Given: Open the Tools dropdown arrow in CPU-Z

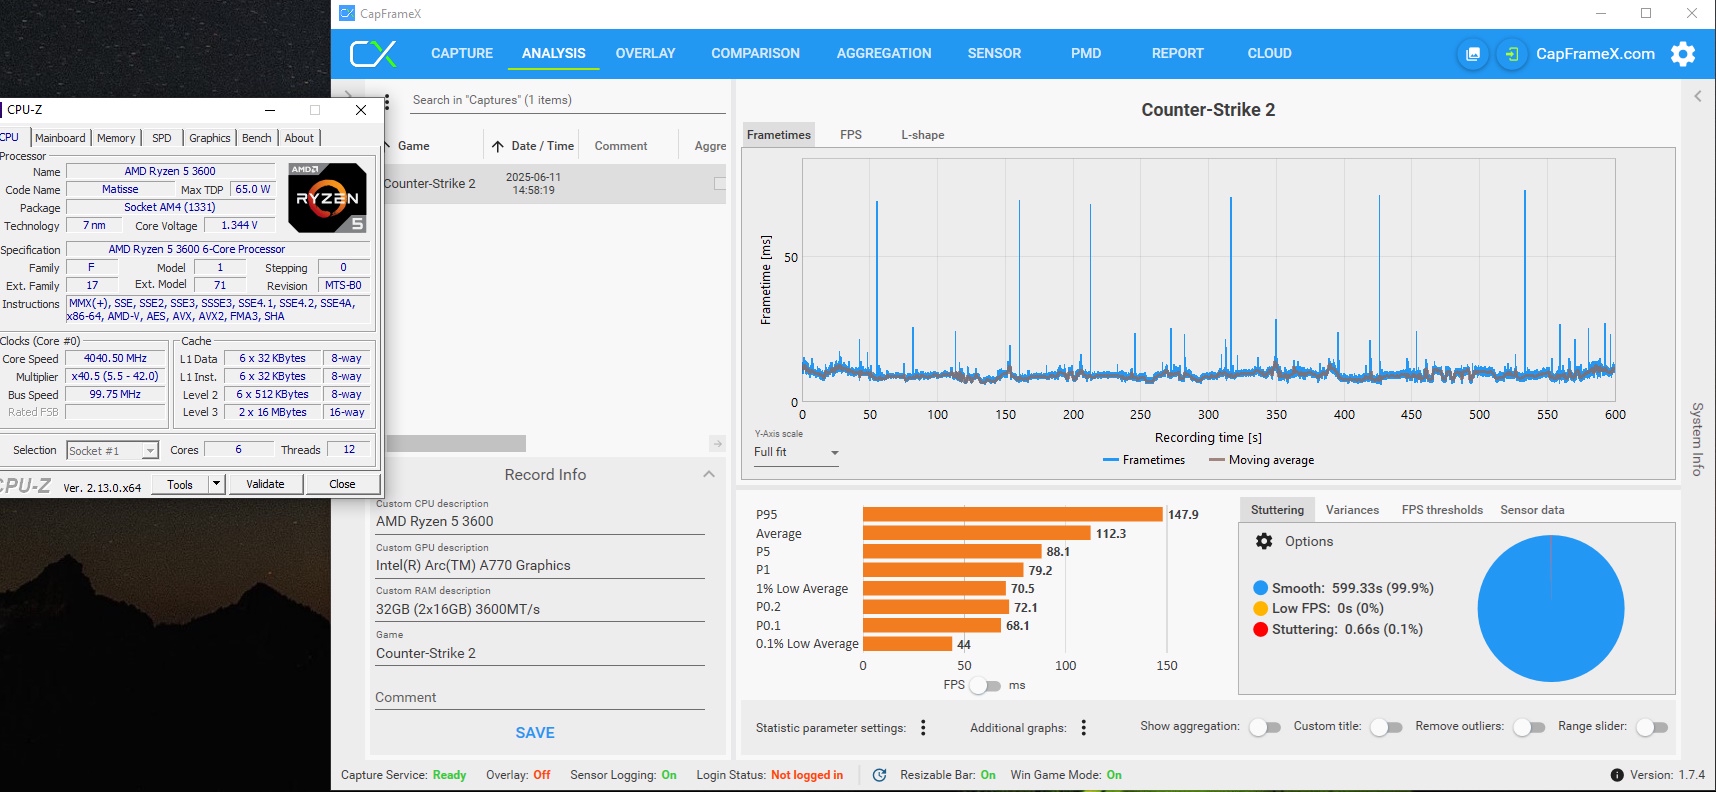Looking at the screenshot, I should coord(215,484).
